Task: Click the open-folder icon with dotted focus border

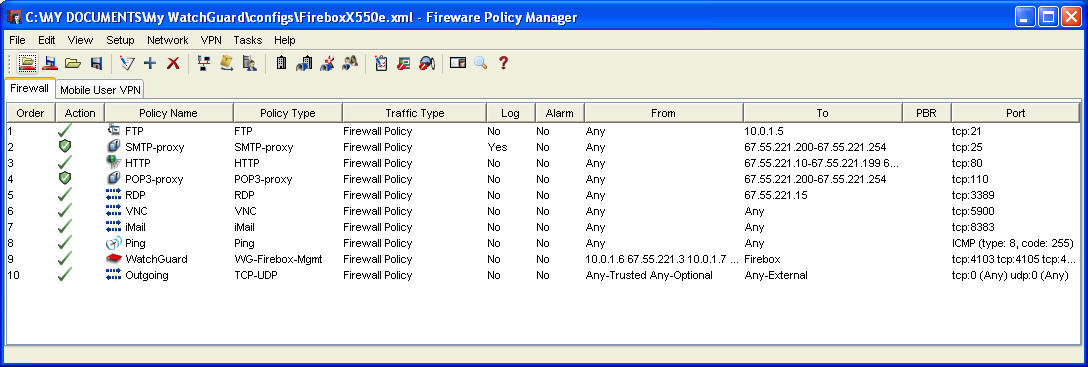Action: click(x=26, y=63)
